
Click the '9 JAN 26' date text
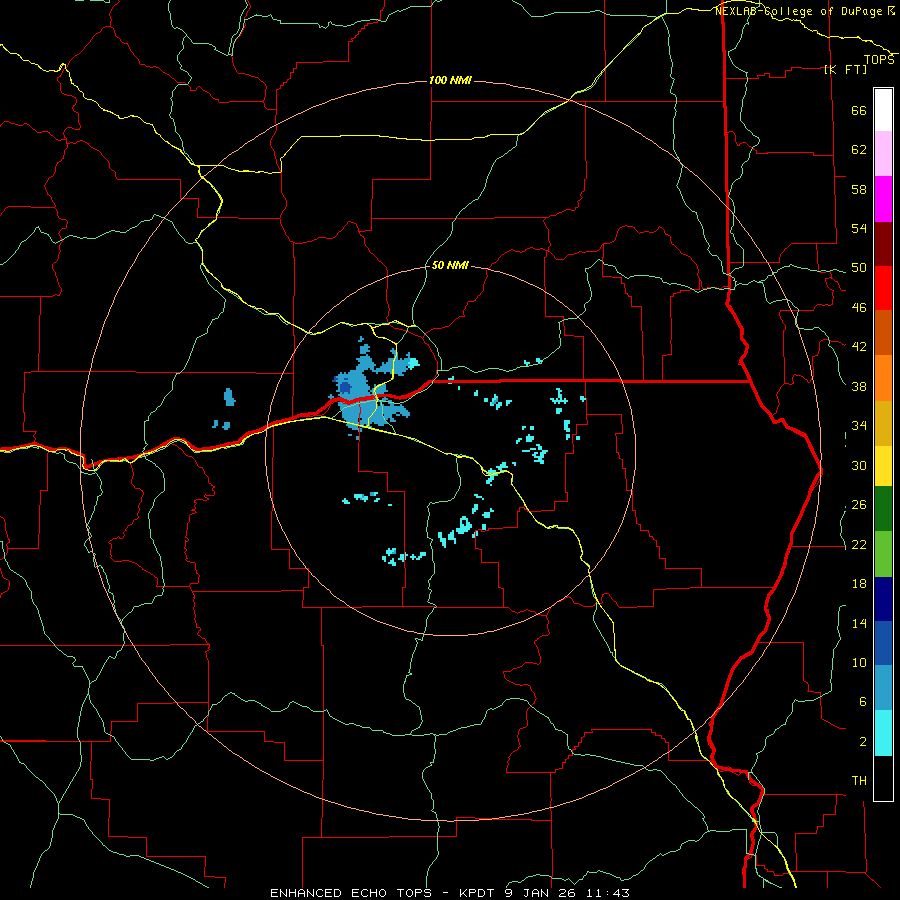pos(542,893)
